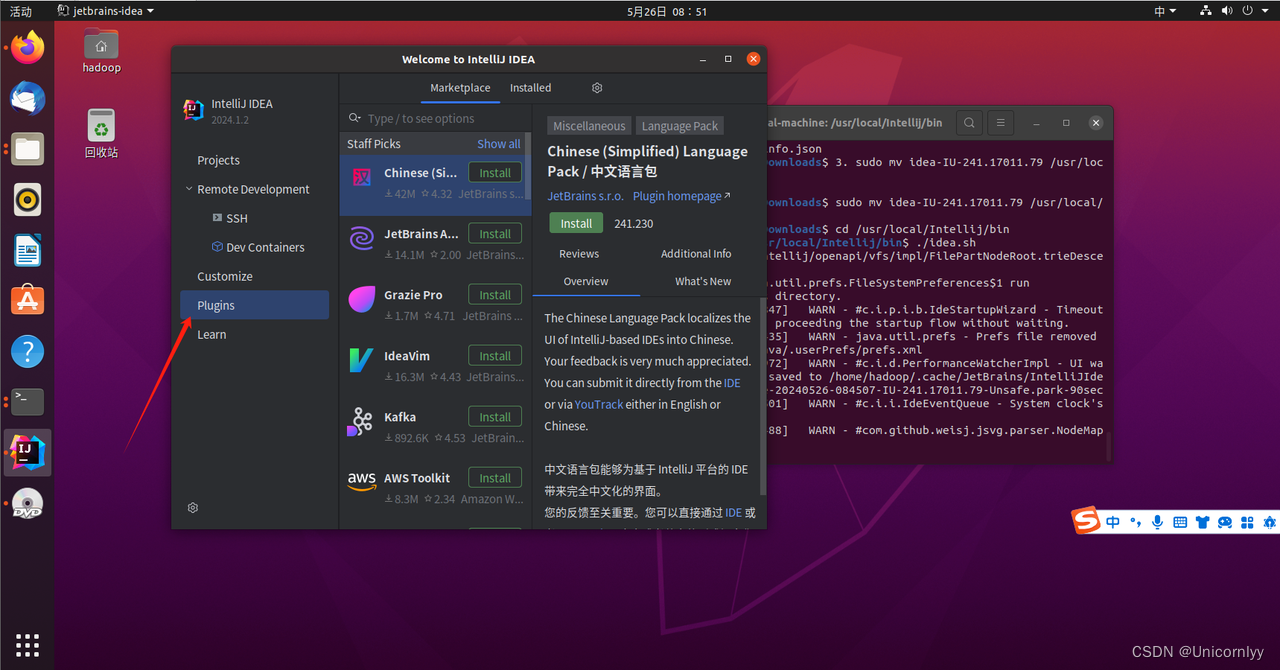Open the system status menu in top bar
This screenshot has height=670, width=1280.
(1236, 11)
